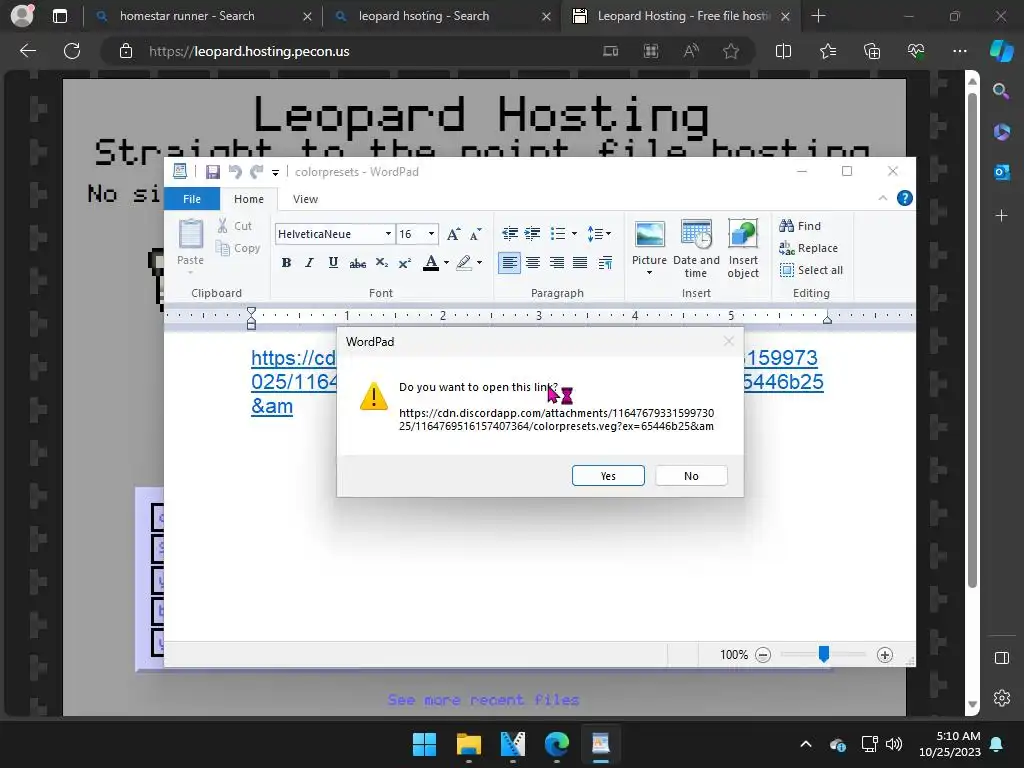Toggle Underline formatting
Viewport: 1024px width, 768px height.
[333, 263]
